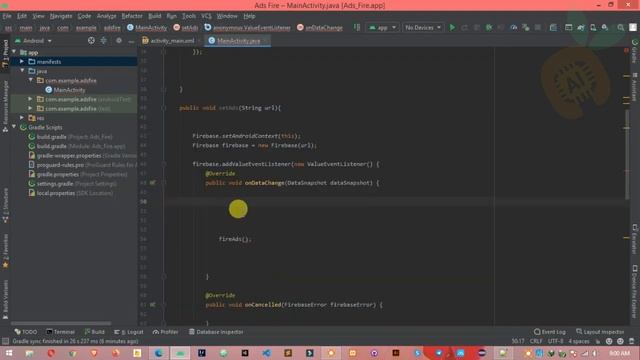The height and width of the screenshot is (360, 640).
Task: Collapse the app module tree node
Action: coord(15,52)
